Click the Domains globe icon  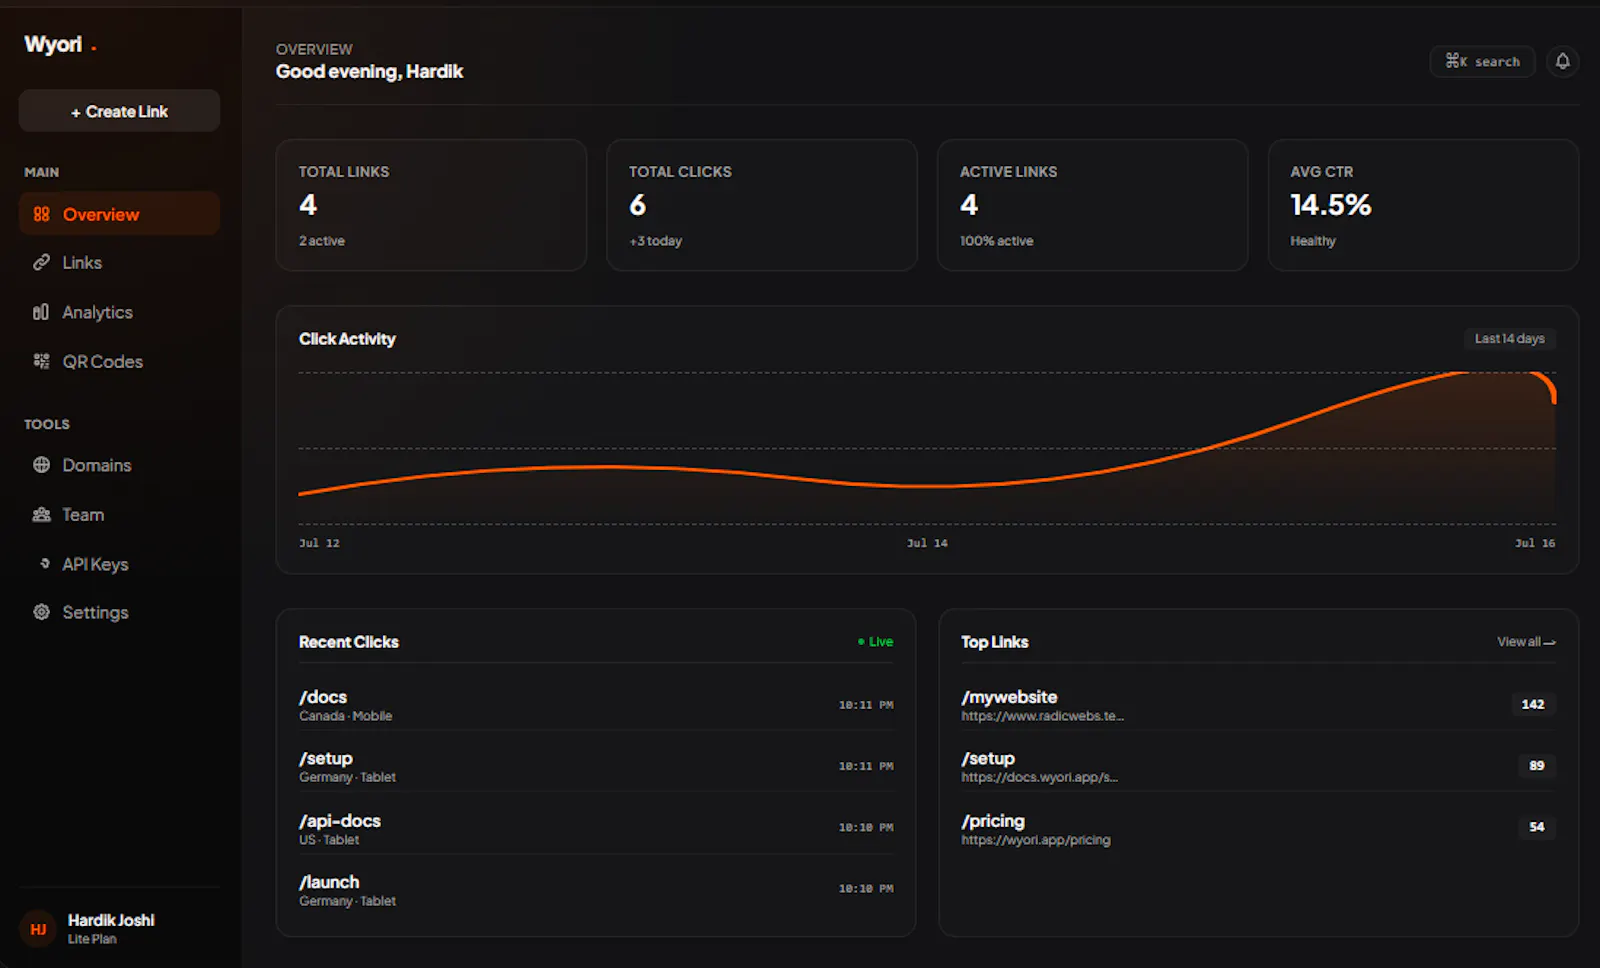(x=41, y=465)
